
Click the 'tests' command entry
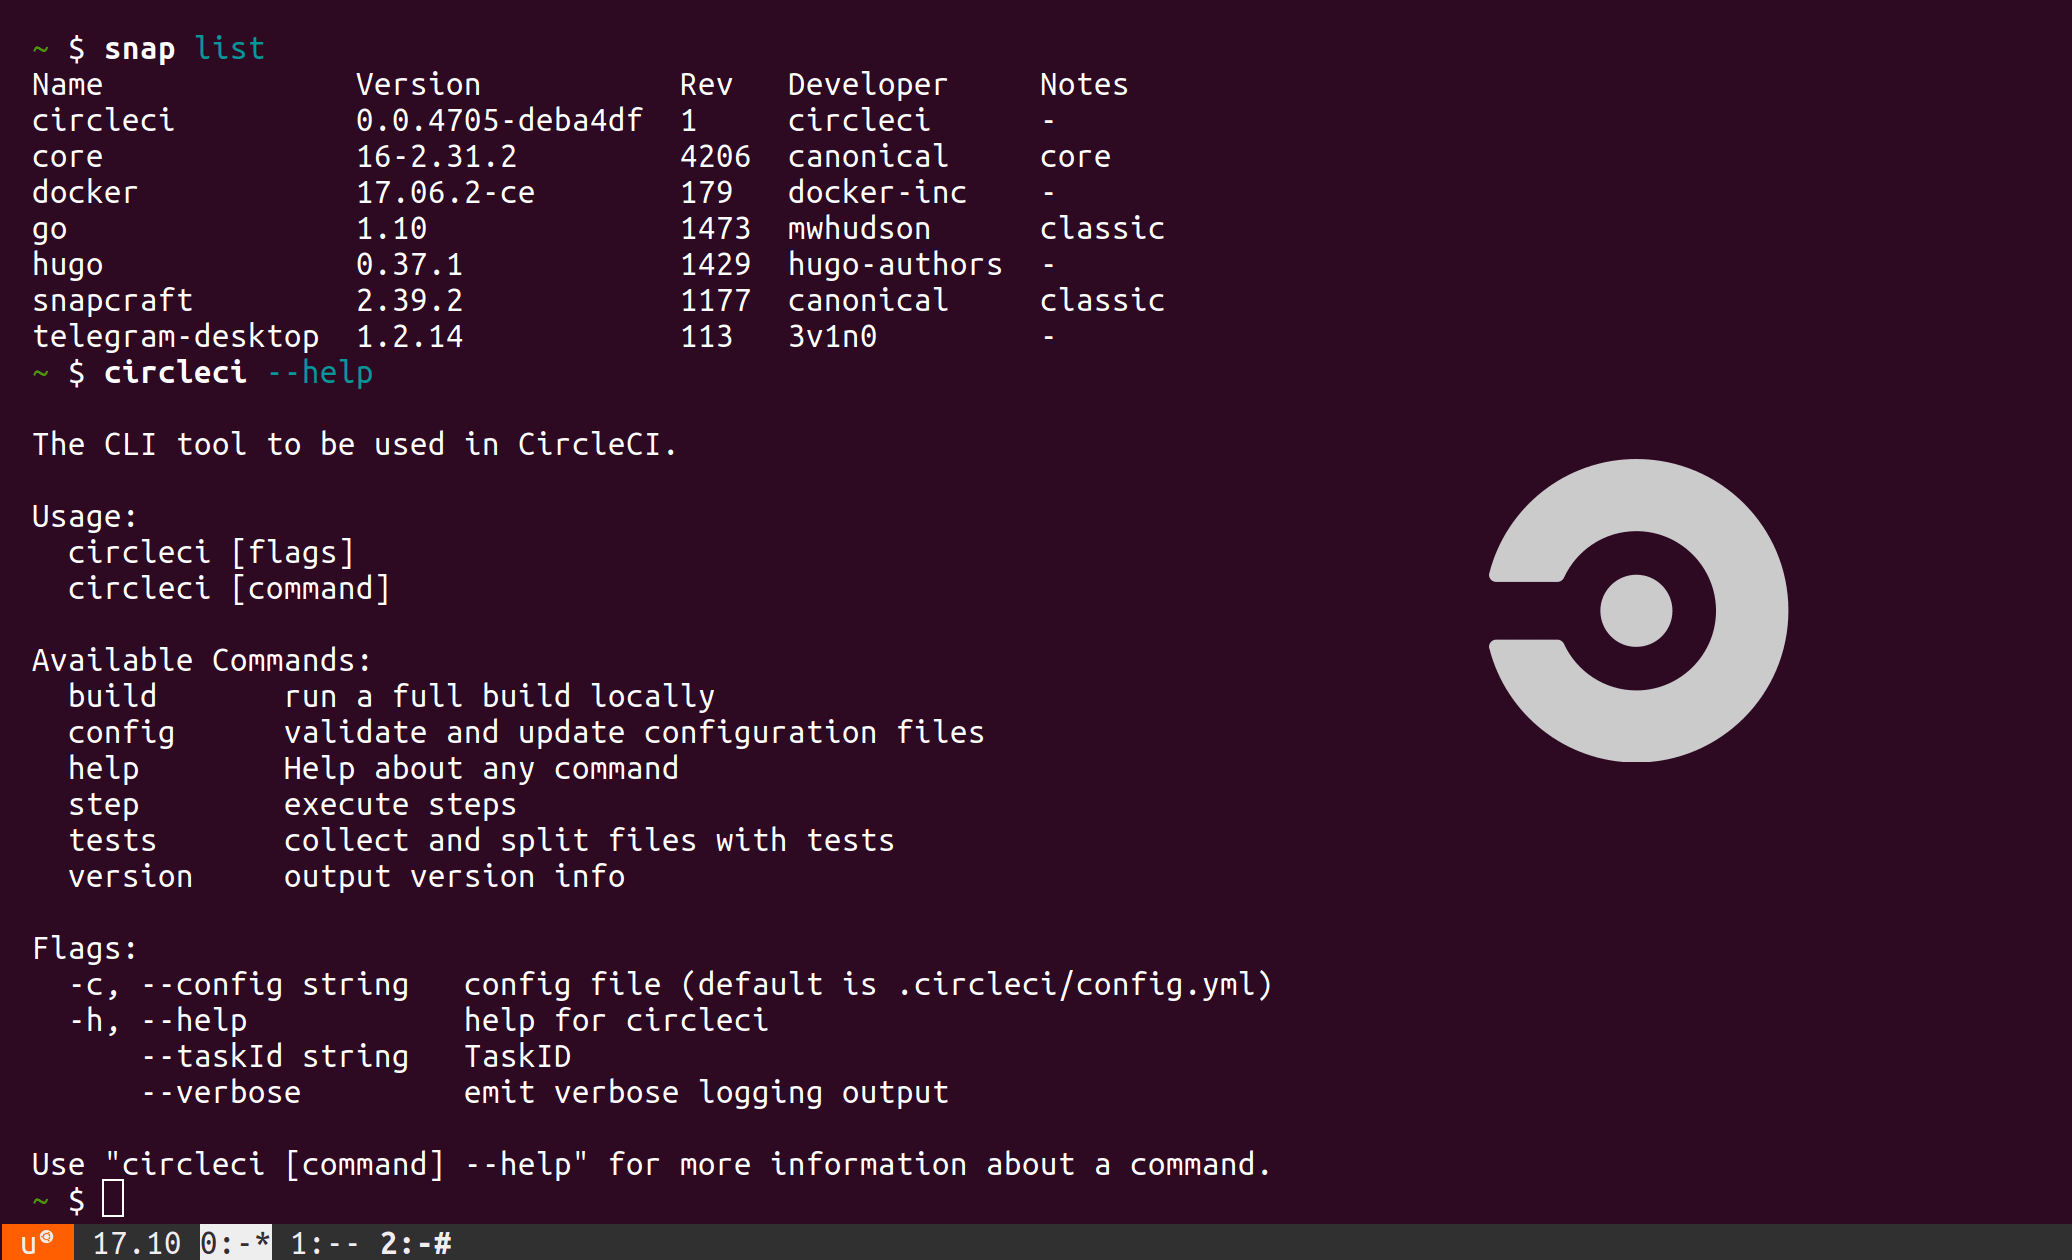coord(112,840)
